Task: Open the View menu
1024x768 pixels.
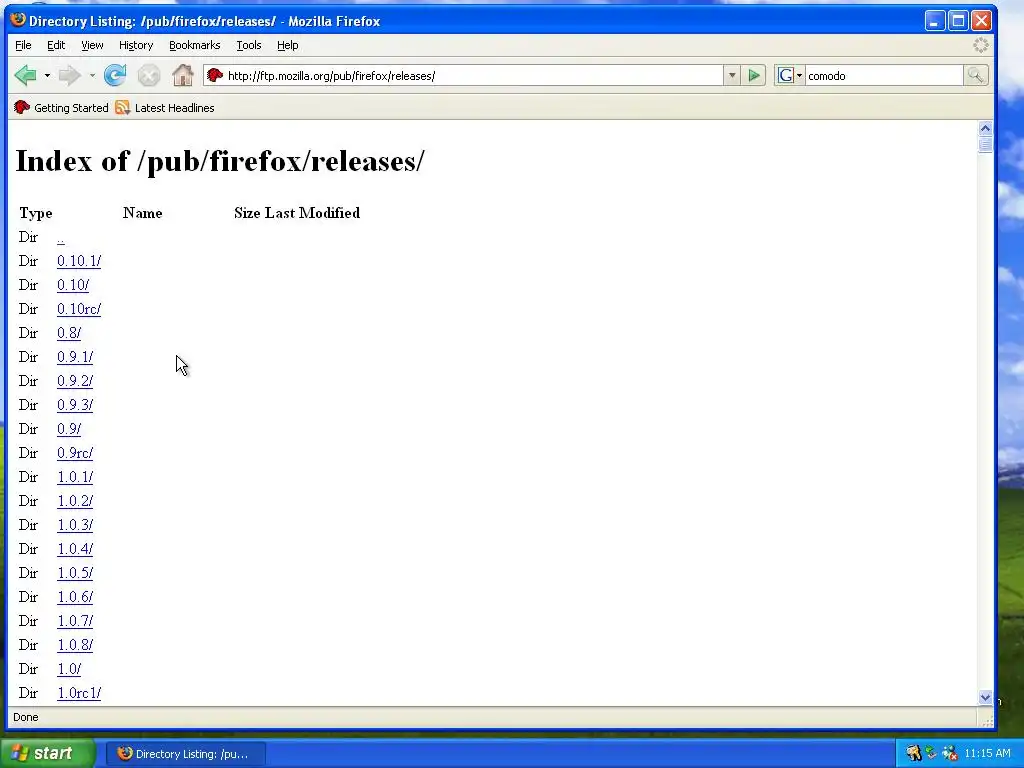Action: coord(92,45)
